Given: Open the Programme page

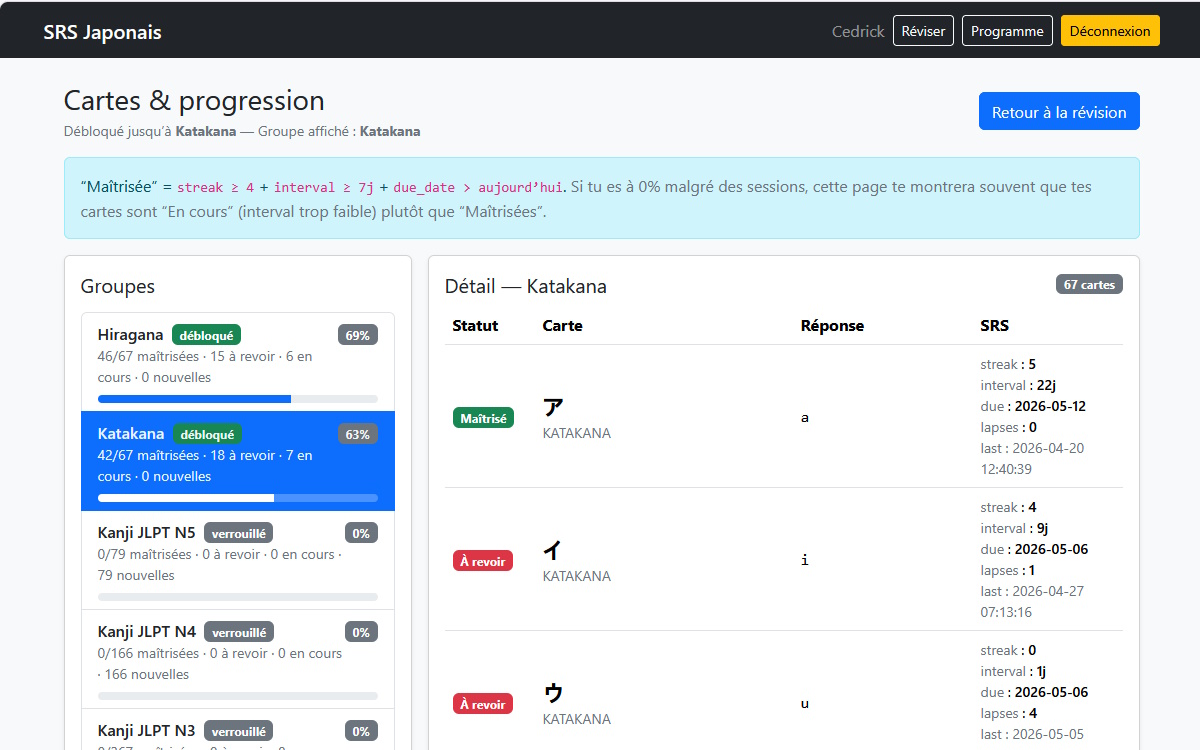Looking at the screenshot, I should [1007, 31].
